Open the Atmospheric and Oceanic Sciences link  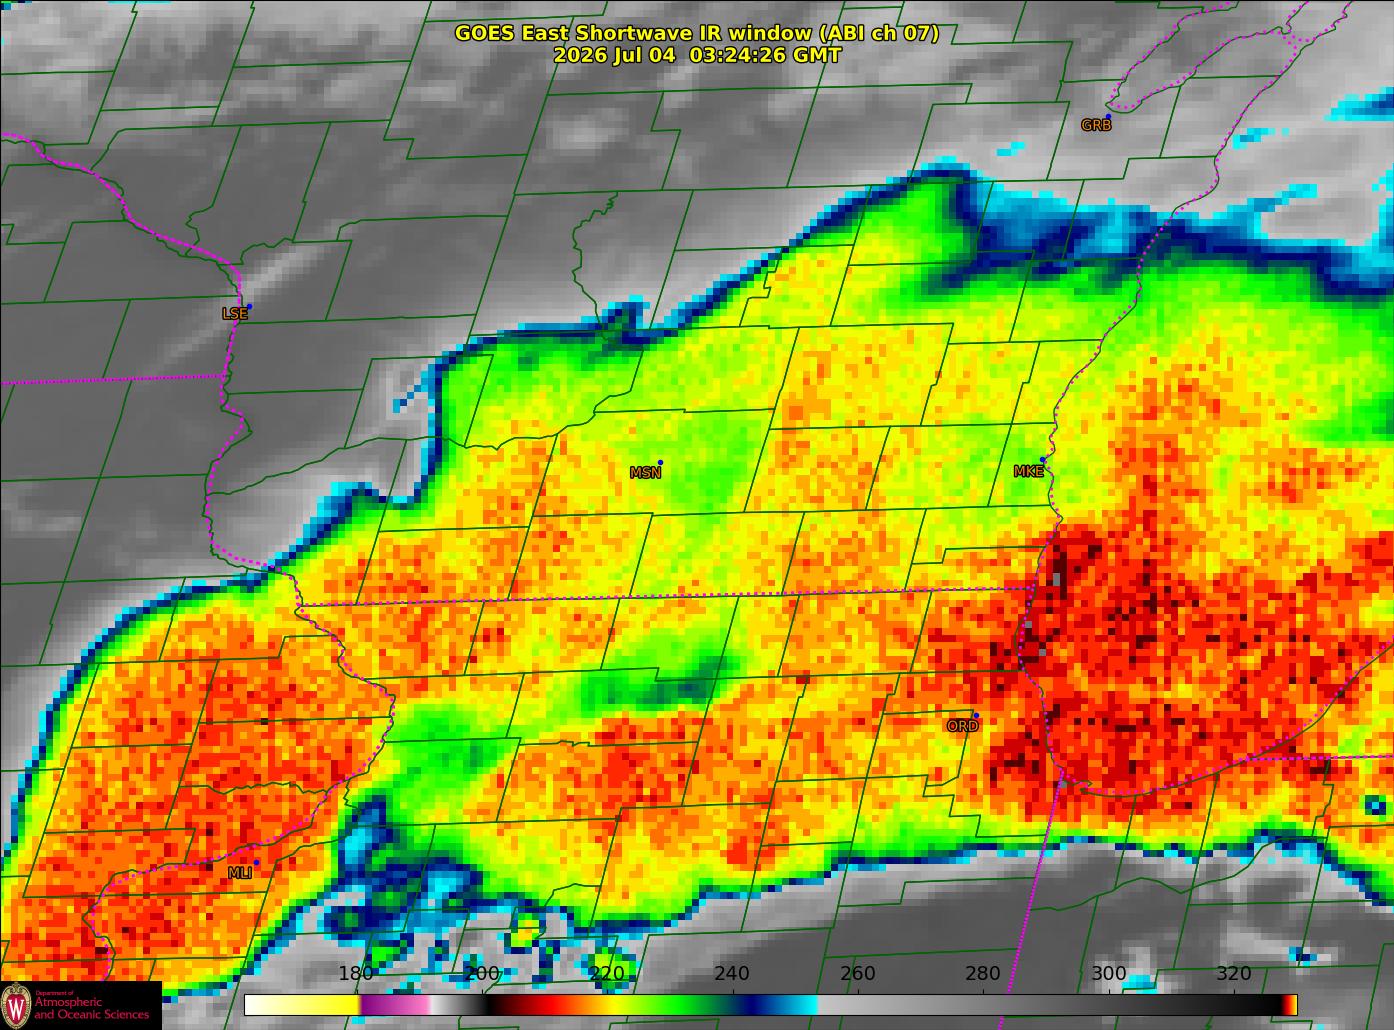click(91, 1008)
